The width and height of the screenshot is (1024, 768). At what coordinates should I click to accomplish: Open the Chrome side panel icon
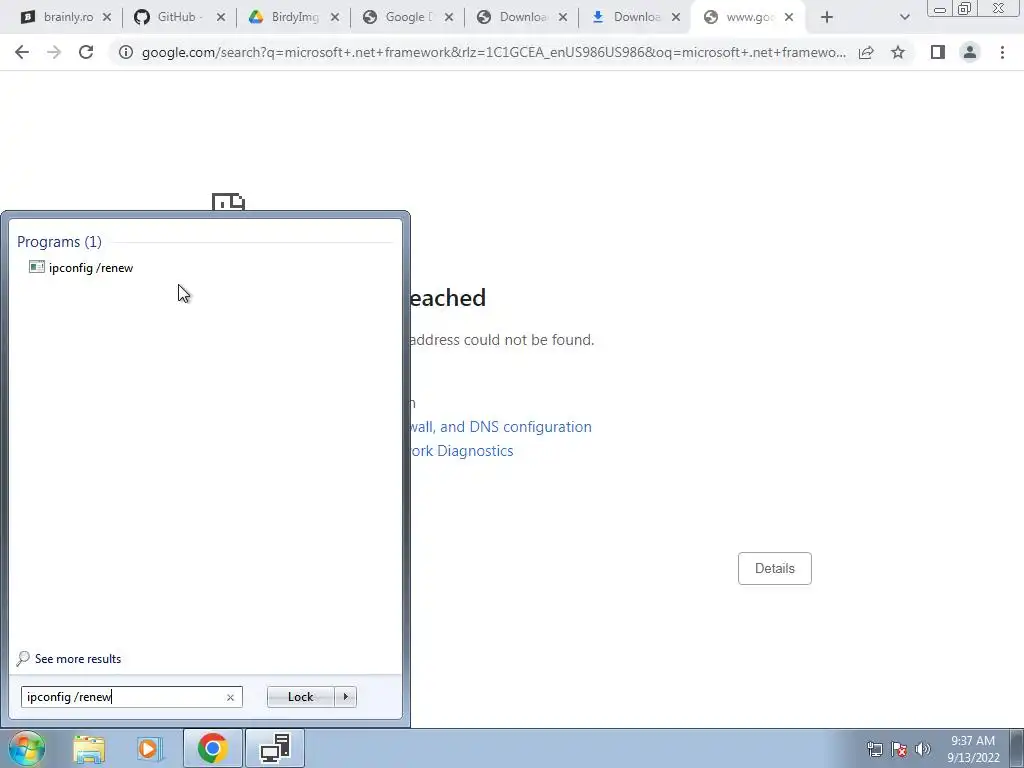pyautogui.click(x=938, y=52)
